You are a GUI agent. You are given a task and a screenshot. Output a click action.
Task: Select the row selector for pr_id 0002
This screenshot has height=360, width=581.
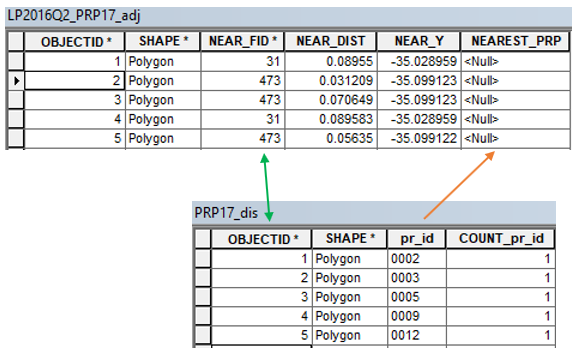[x=203, y=259]
